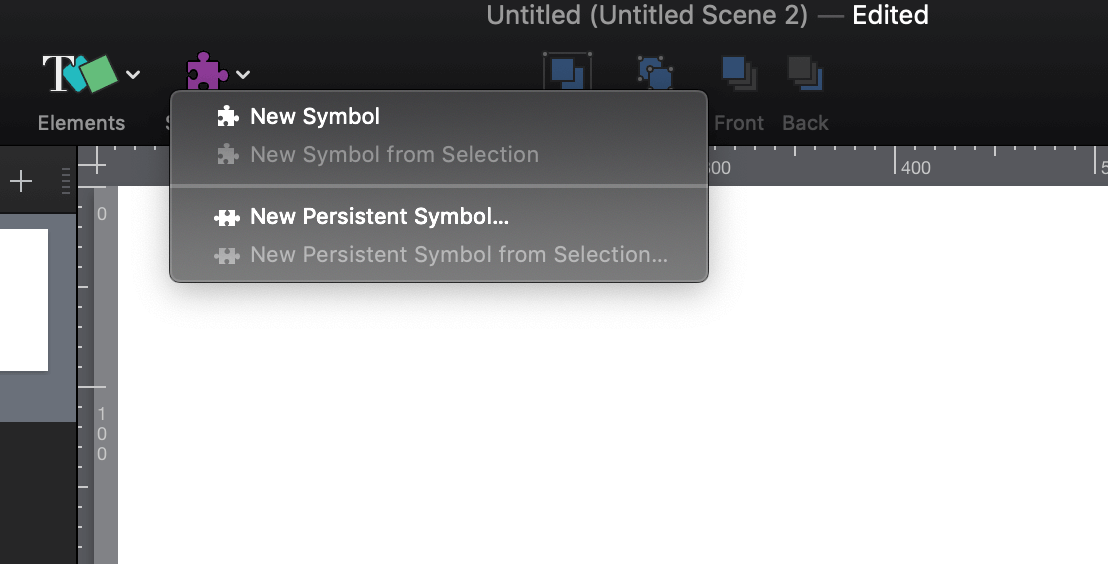Open the Elements insert tool
Viewport: 1108px width, 564px height.
tap(80, 73)
